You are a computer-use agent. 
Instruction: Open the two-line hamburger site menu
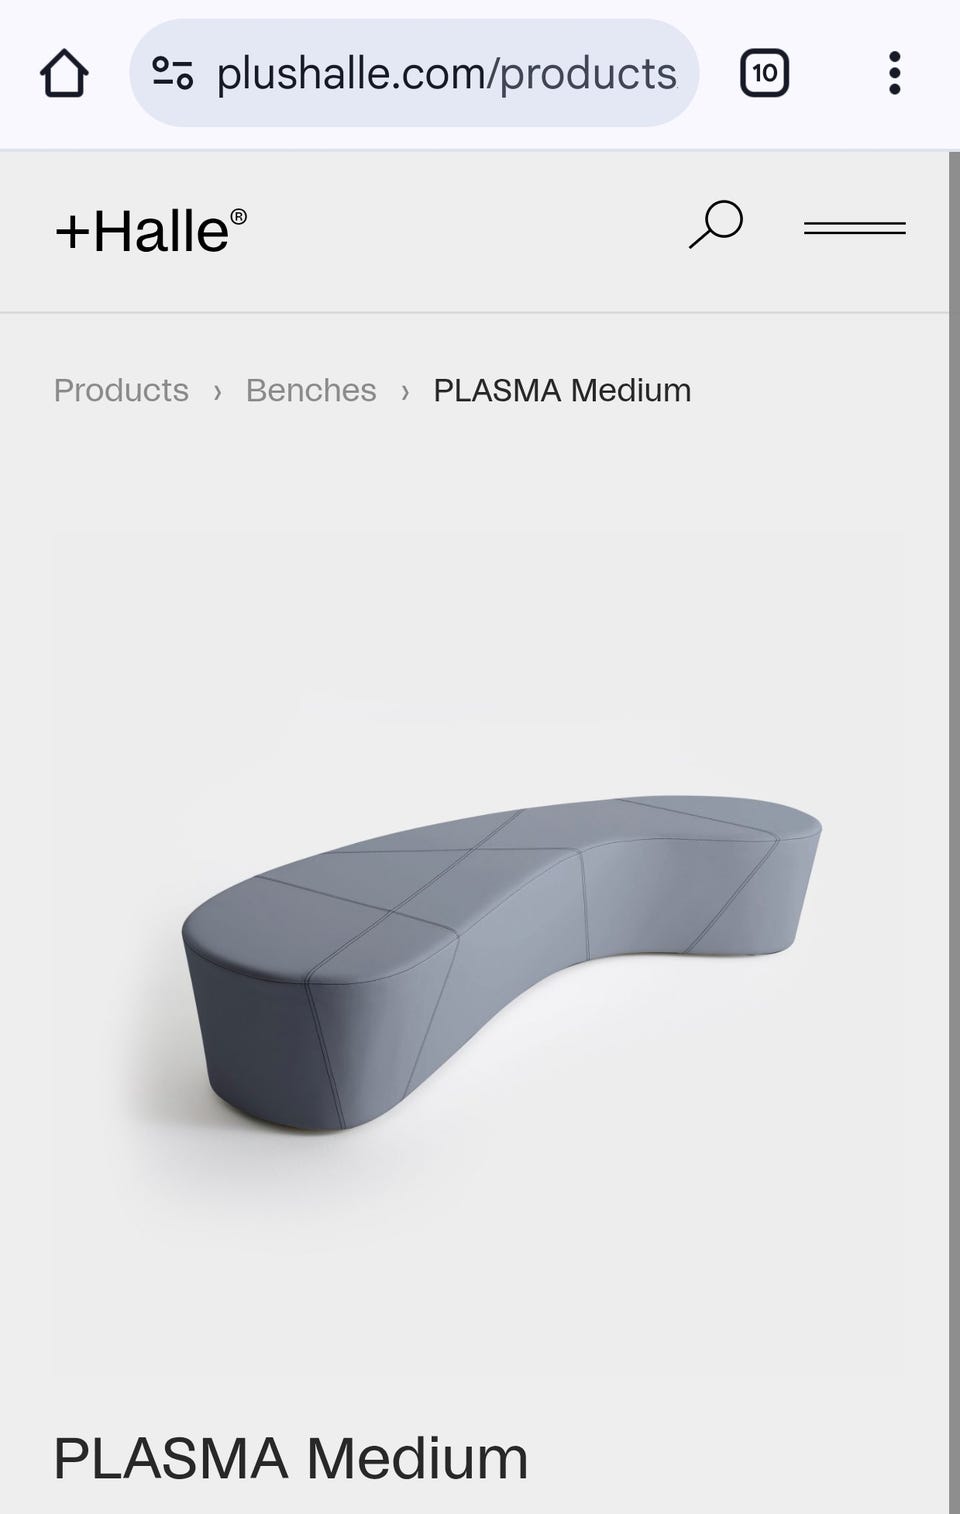point(855,228)
